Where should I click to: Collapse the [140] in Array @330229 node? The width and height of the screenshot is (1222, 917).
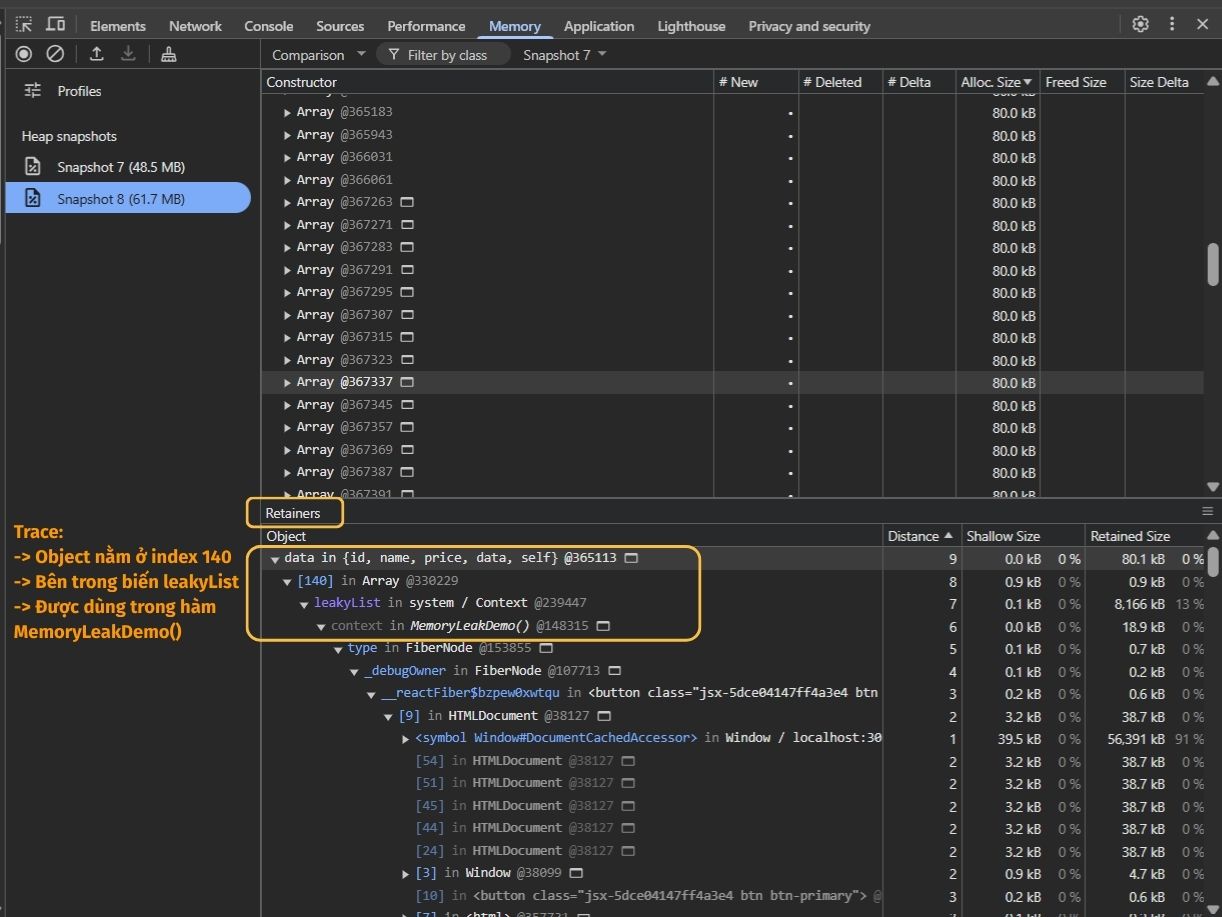288,581
